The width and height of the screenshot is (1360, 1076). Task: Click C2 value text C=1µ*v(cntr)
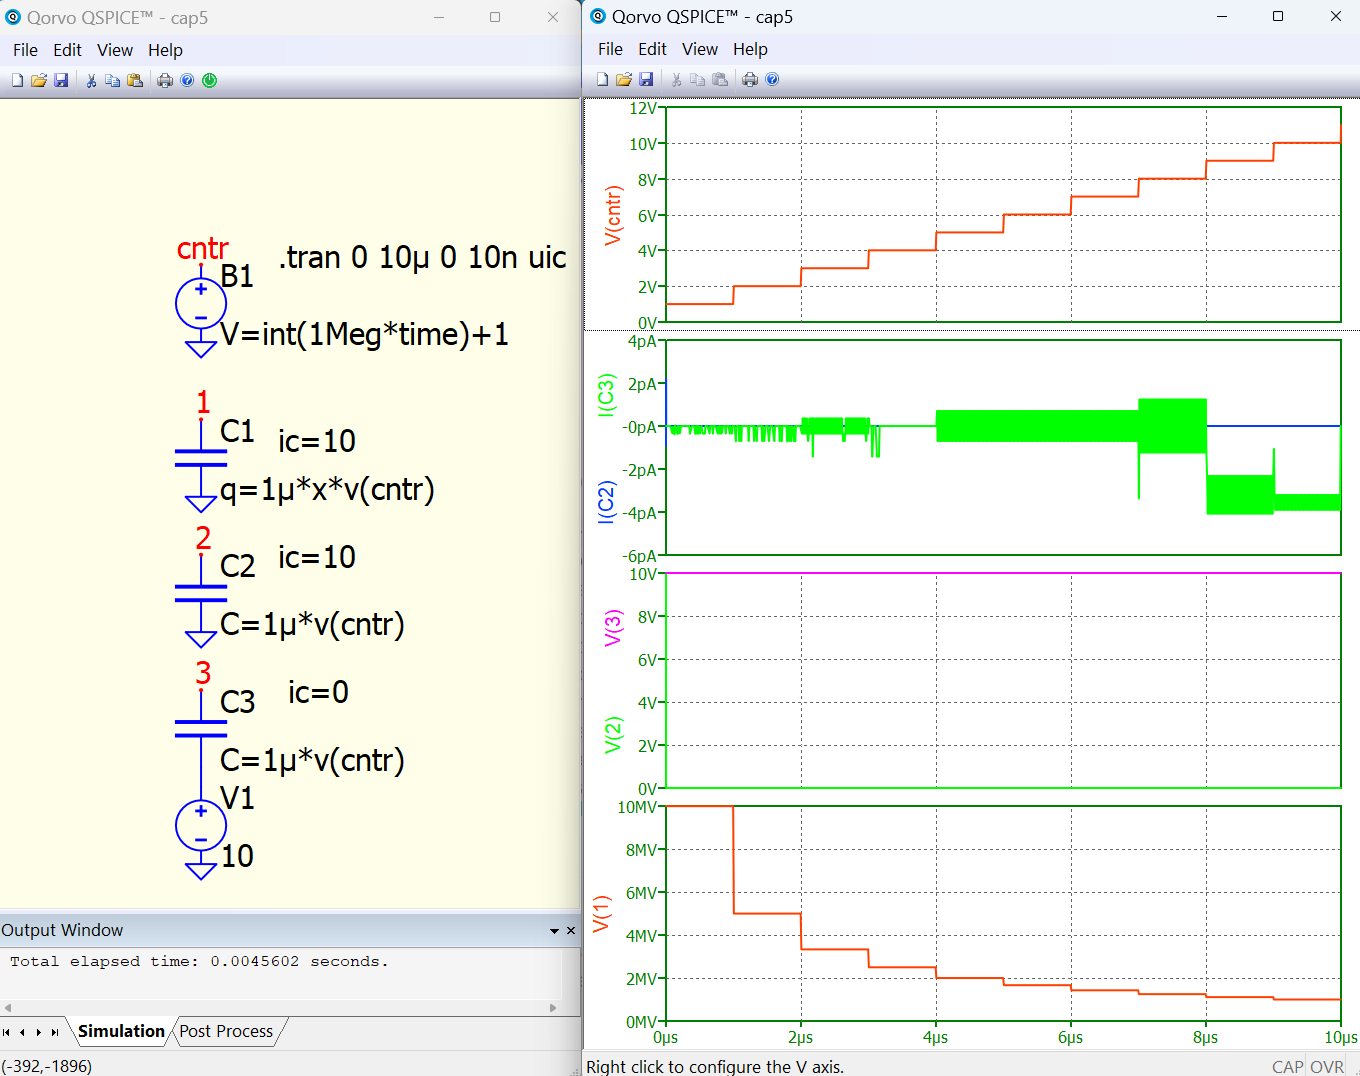pos(312,625)
